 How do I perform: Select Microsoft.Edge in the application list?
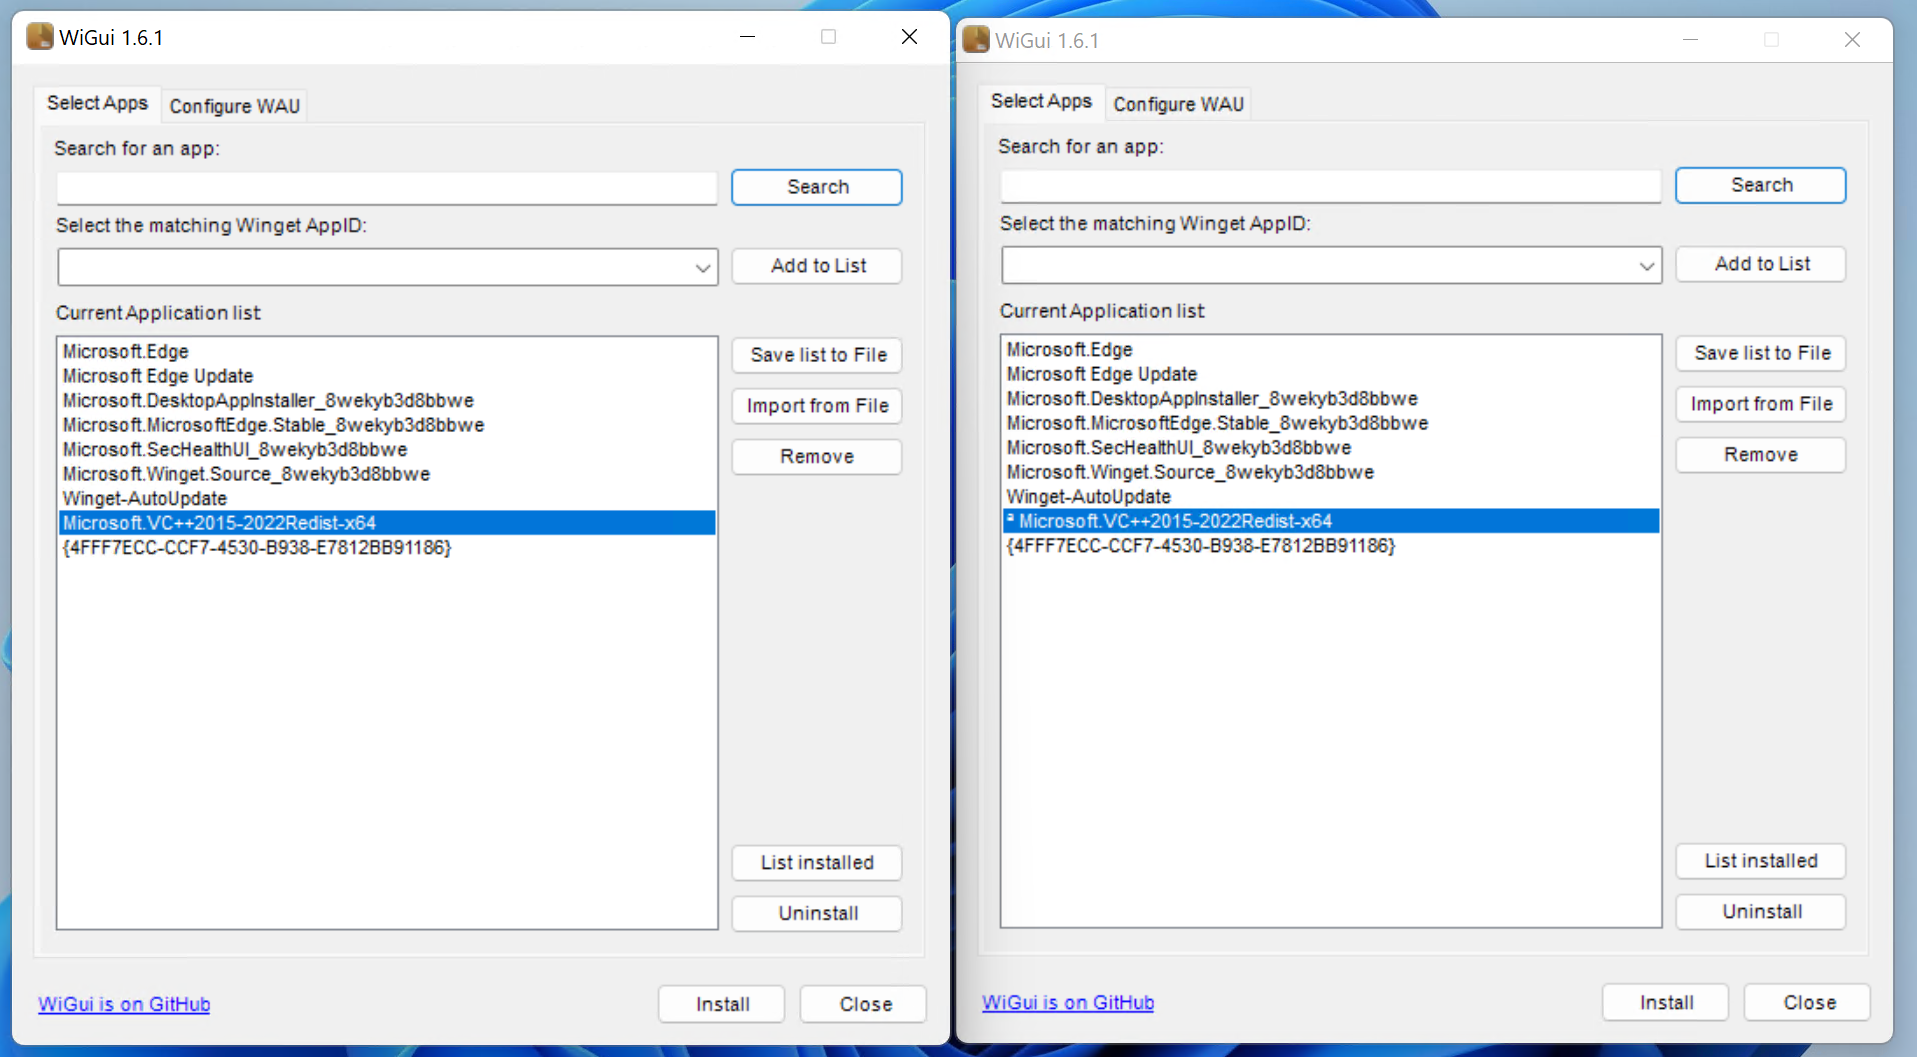pyautogui.click(x=126, y=351)
